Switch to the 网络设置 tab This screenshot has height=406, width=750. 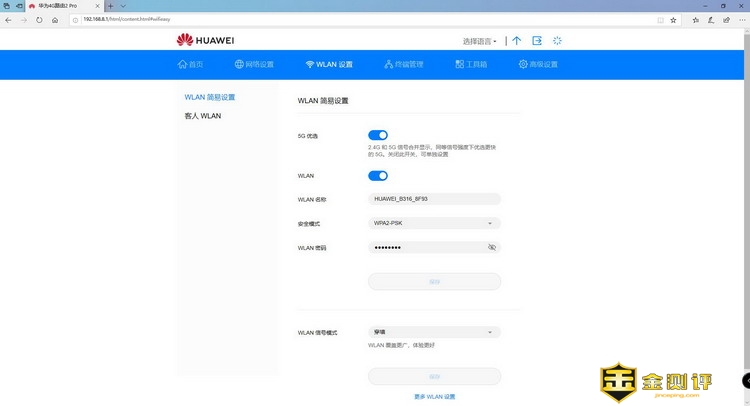254,64
